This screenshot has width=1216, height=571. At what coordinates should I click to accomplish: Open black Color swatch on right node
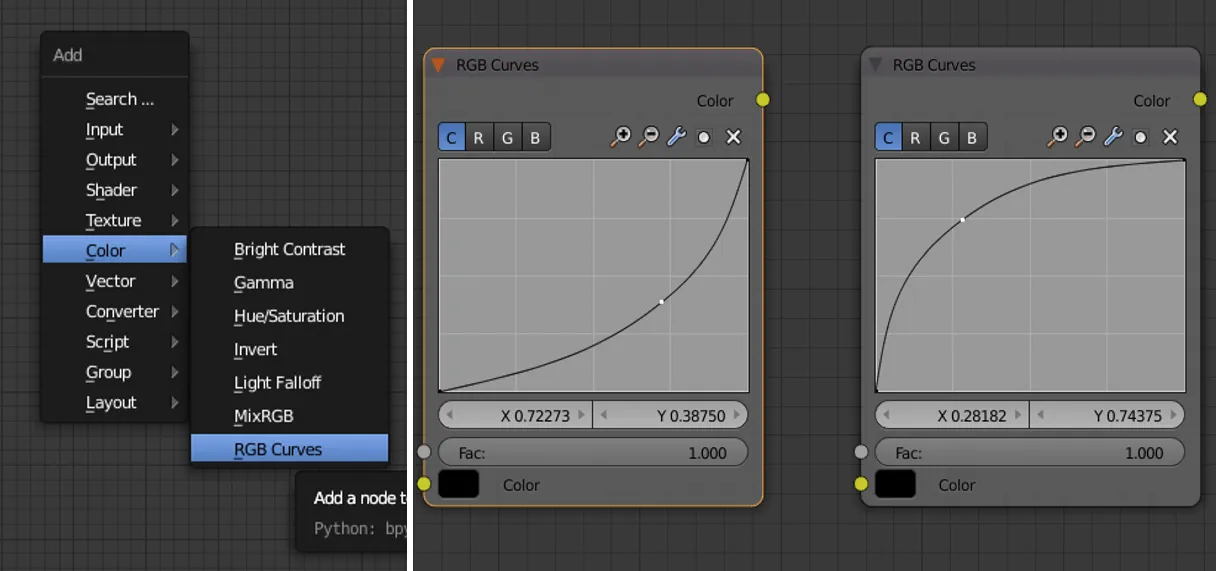pos(895,485)
